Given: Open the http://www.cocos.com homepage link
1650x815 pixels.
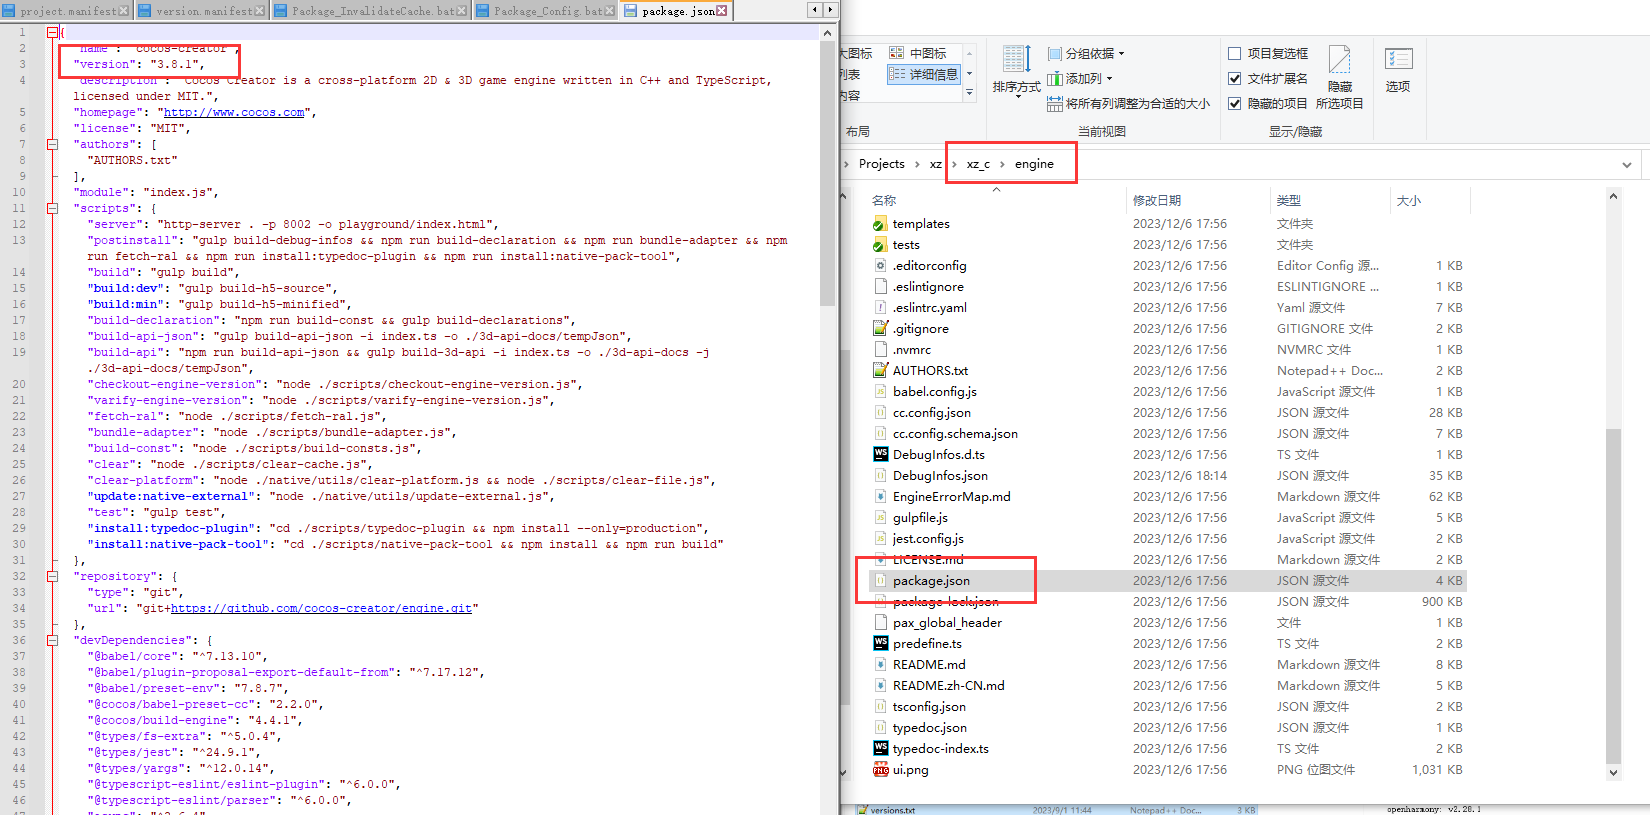Looking at the screenshot, I should tap(234, 112).
